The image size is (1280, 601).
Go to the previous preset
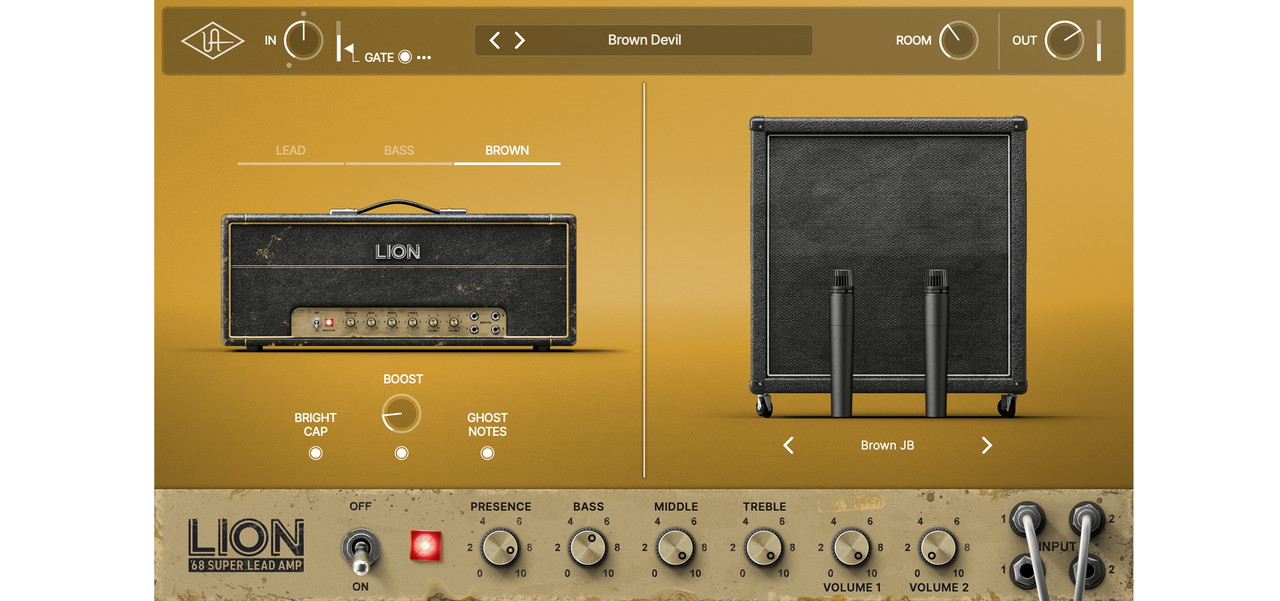pos(494,40)
